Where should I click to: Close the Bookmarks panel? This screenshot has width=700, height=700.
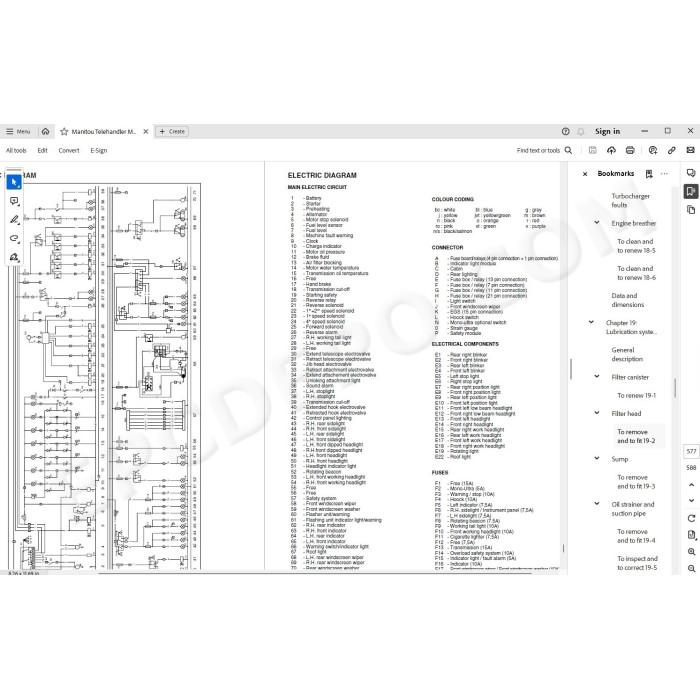pos(585,174)
